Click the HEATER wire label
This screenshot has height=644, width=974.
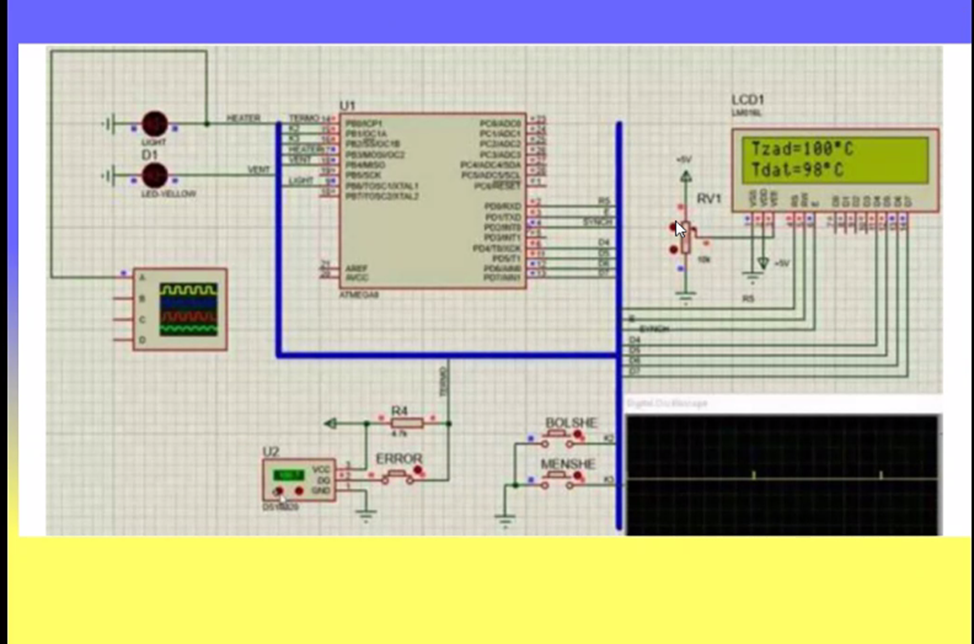coord(243,119)
